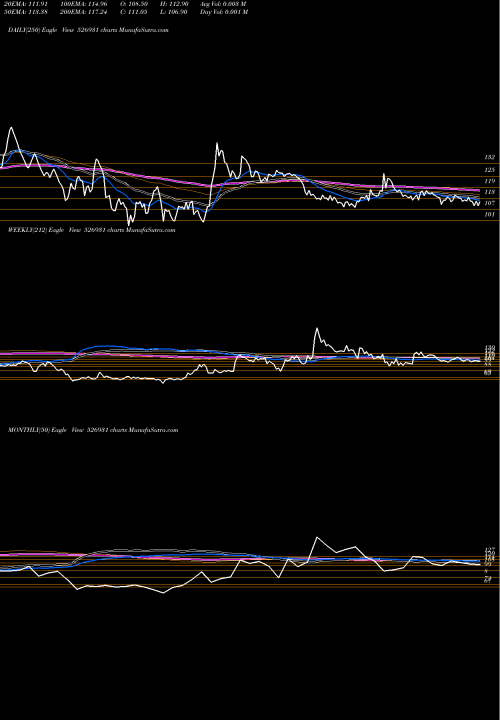This screenshot has height=720, width=500.
Task: Click the 107 price label on daily chart
Action: point(490,203)
